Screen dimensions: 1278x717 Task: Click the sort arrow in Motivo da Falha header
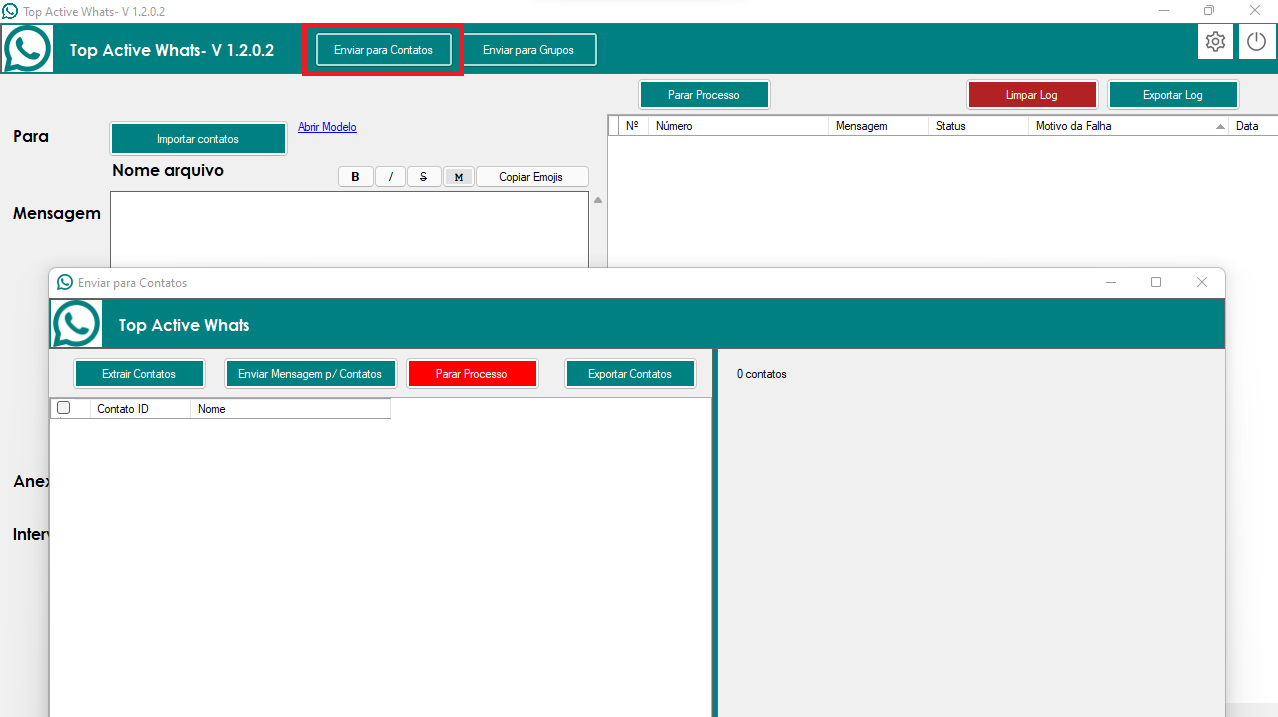pos(1220,127)
